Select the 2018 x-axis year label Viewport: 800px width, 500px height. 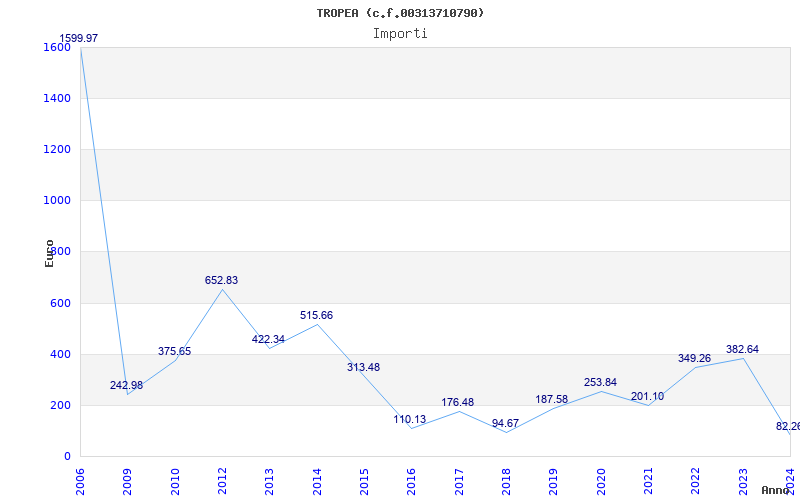pyautogui.click(x=506, y=479)
